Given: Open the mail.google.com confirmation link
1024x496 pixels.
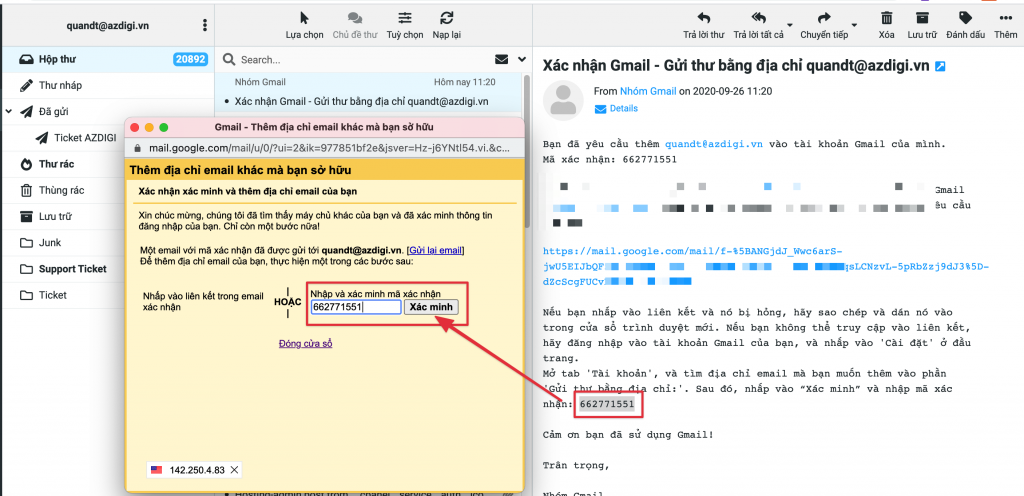Looking at the screenshot, I should click(x=766, y=266).
